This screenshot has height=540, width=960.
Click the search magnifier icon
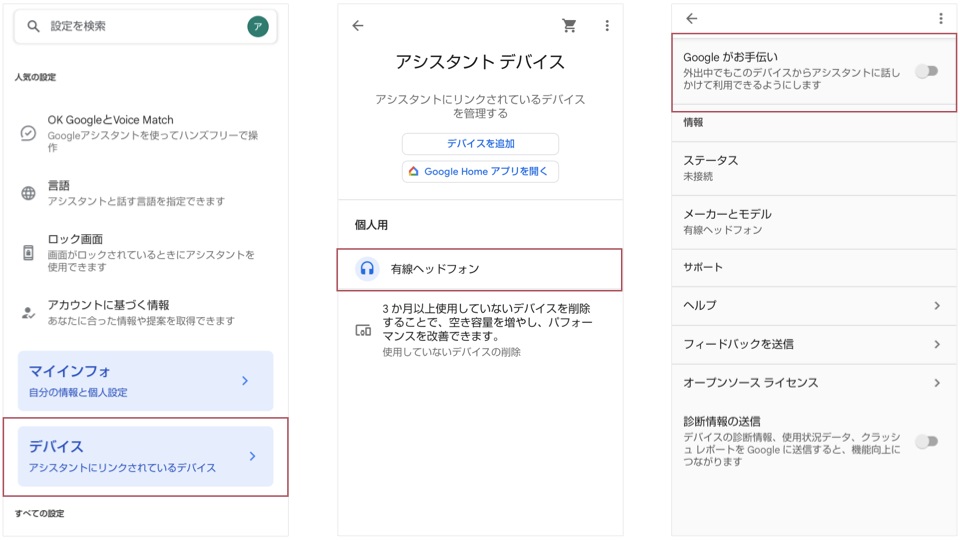pyautogui.click(x=34, y=26)
